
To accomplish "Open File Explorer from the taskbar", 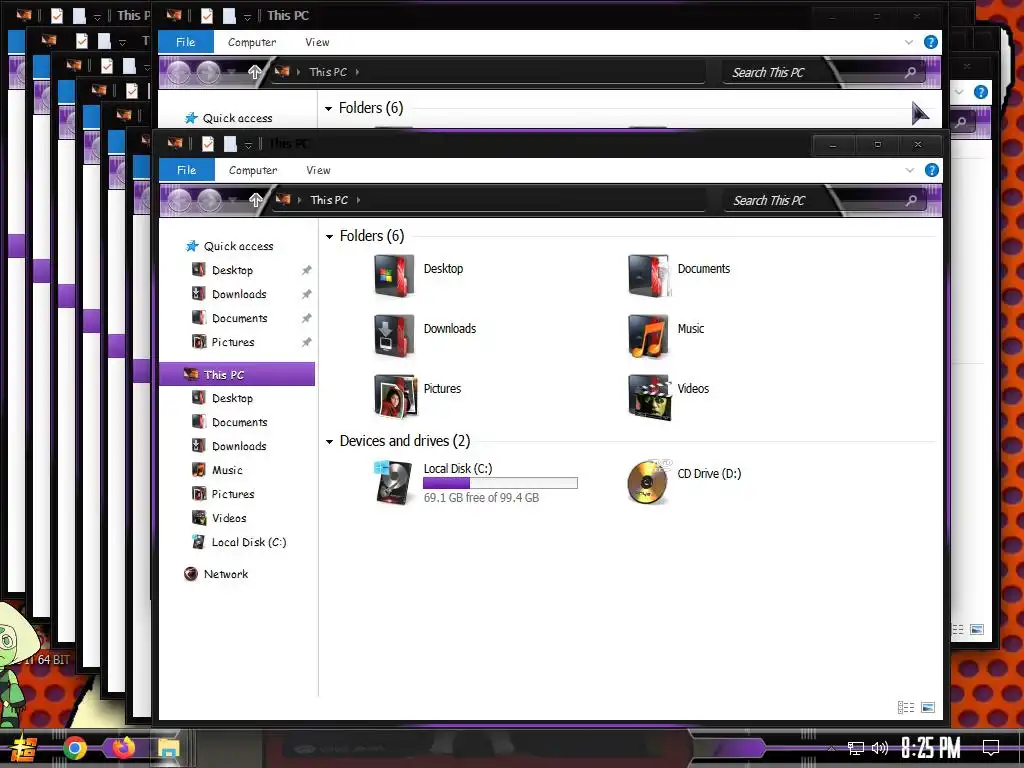I will [x=168, y=748].
